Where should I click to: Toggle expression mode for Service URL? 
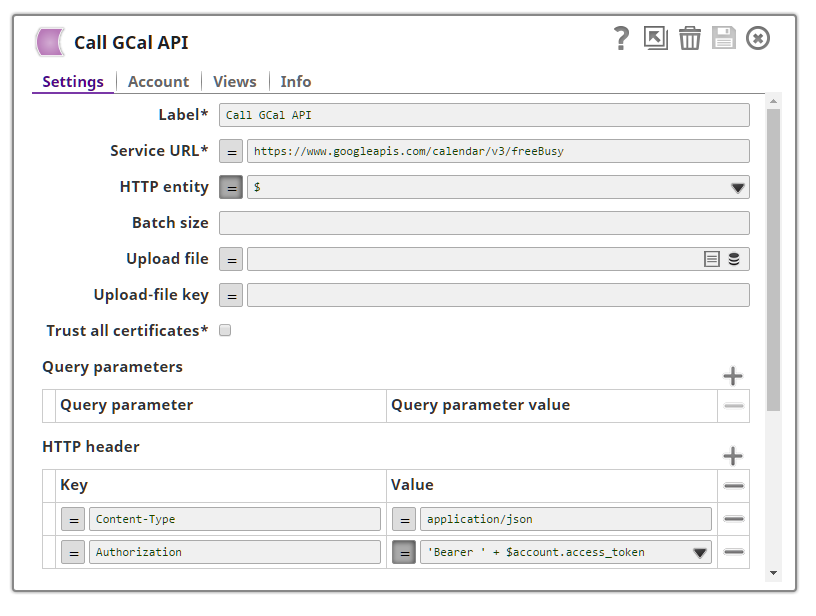[231, 151]
